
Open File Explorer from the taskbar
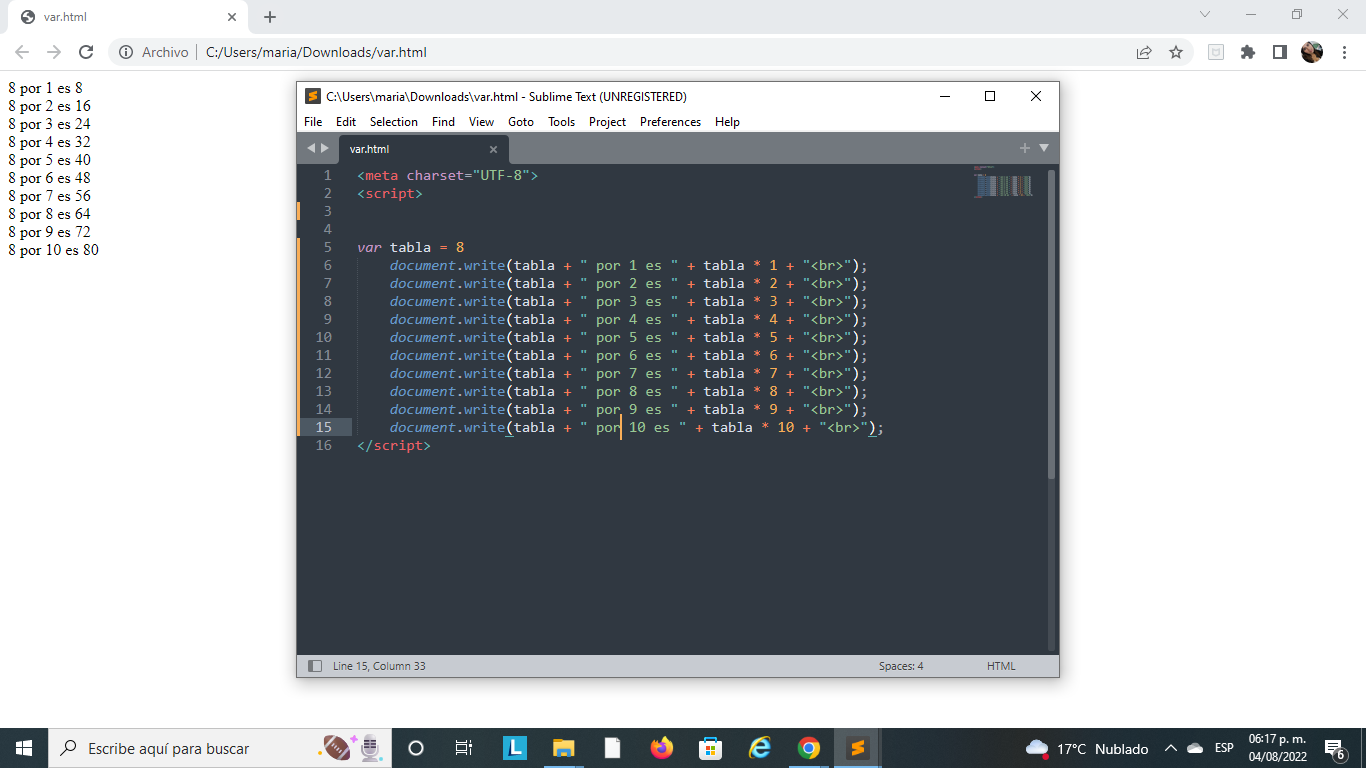pos(563,748)
